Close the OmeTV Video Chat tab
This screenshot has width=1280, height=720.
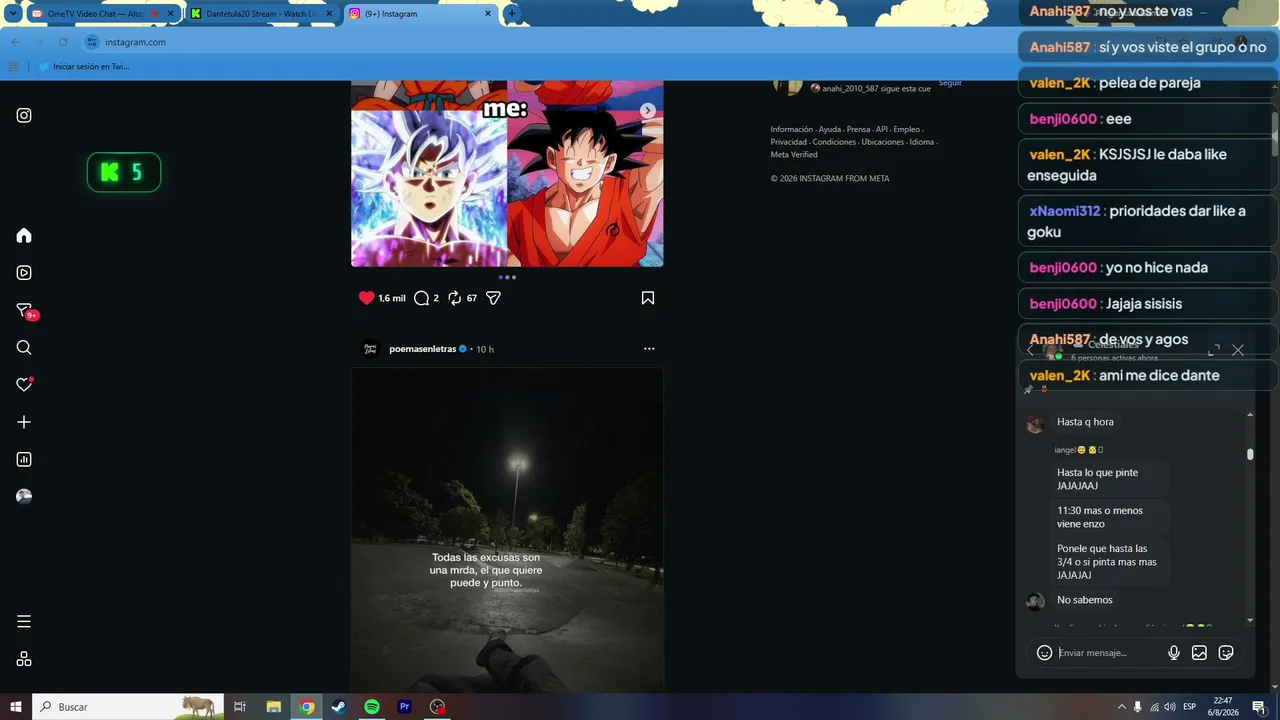[171, 14]
